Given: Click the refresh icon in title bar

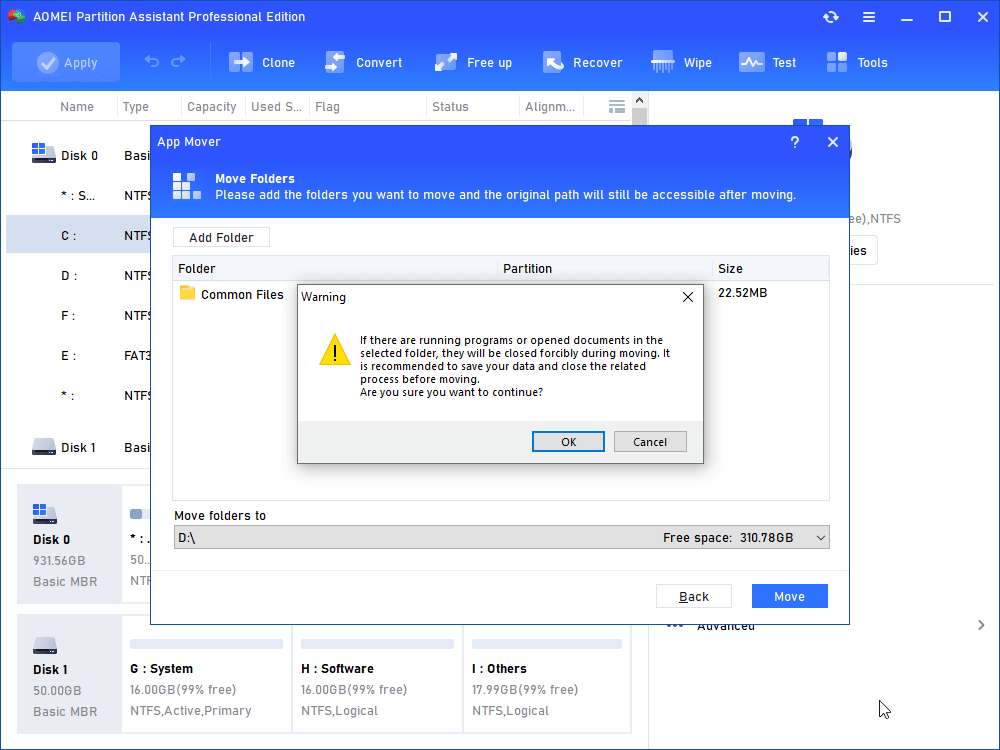Looking at the screenshot, I should tap(831, 17).
